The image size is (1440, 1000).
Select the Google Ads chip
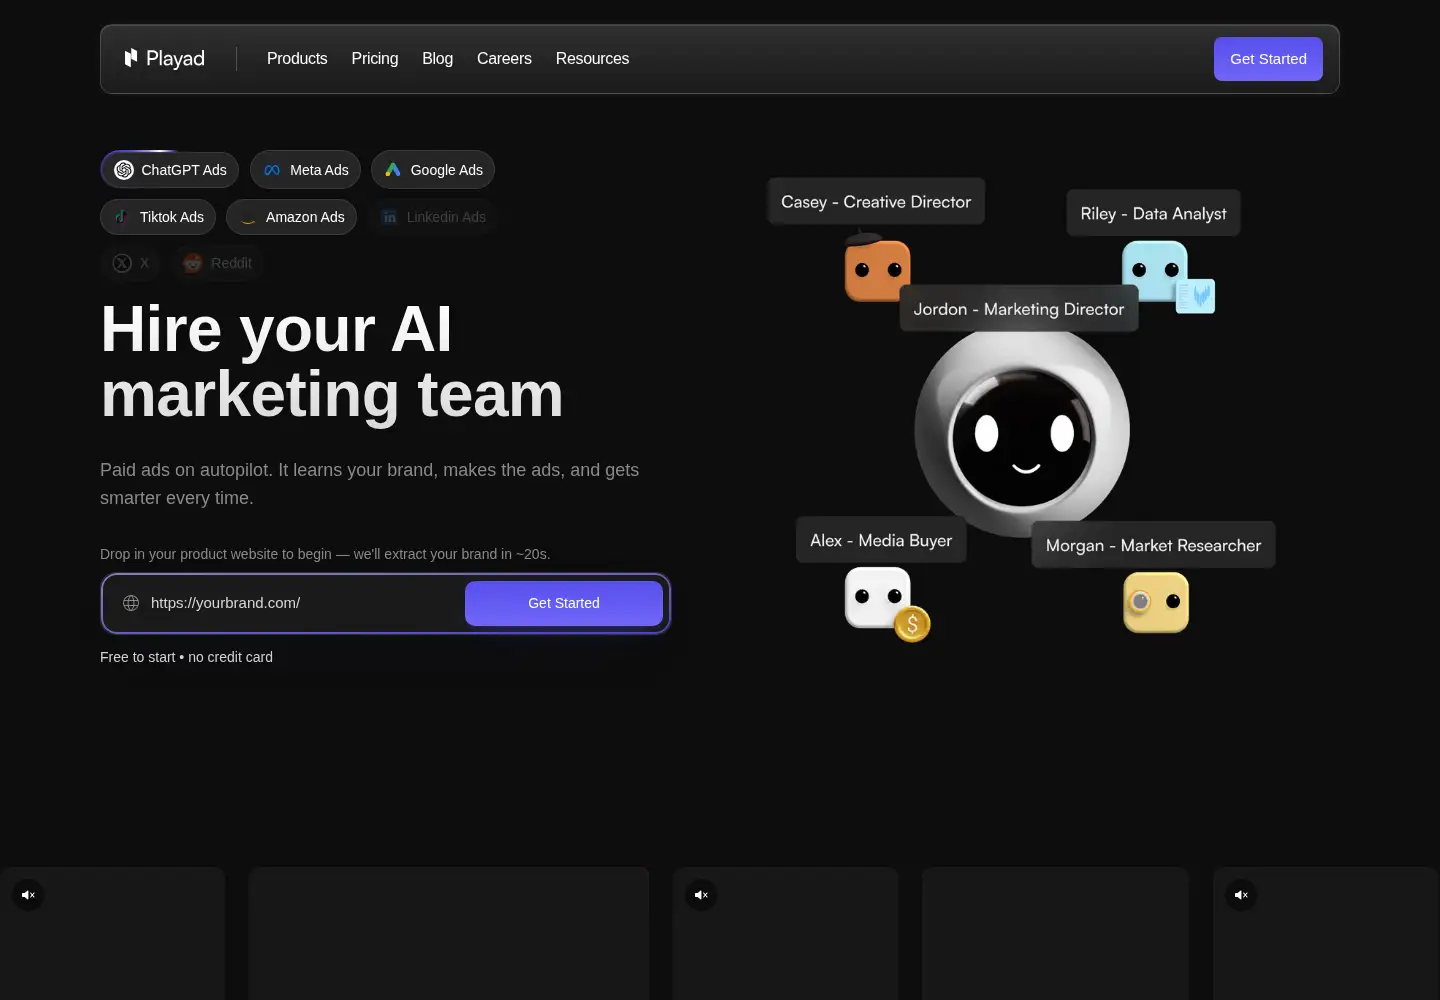pos(433,170)
